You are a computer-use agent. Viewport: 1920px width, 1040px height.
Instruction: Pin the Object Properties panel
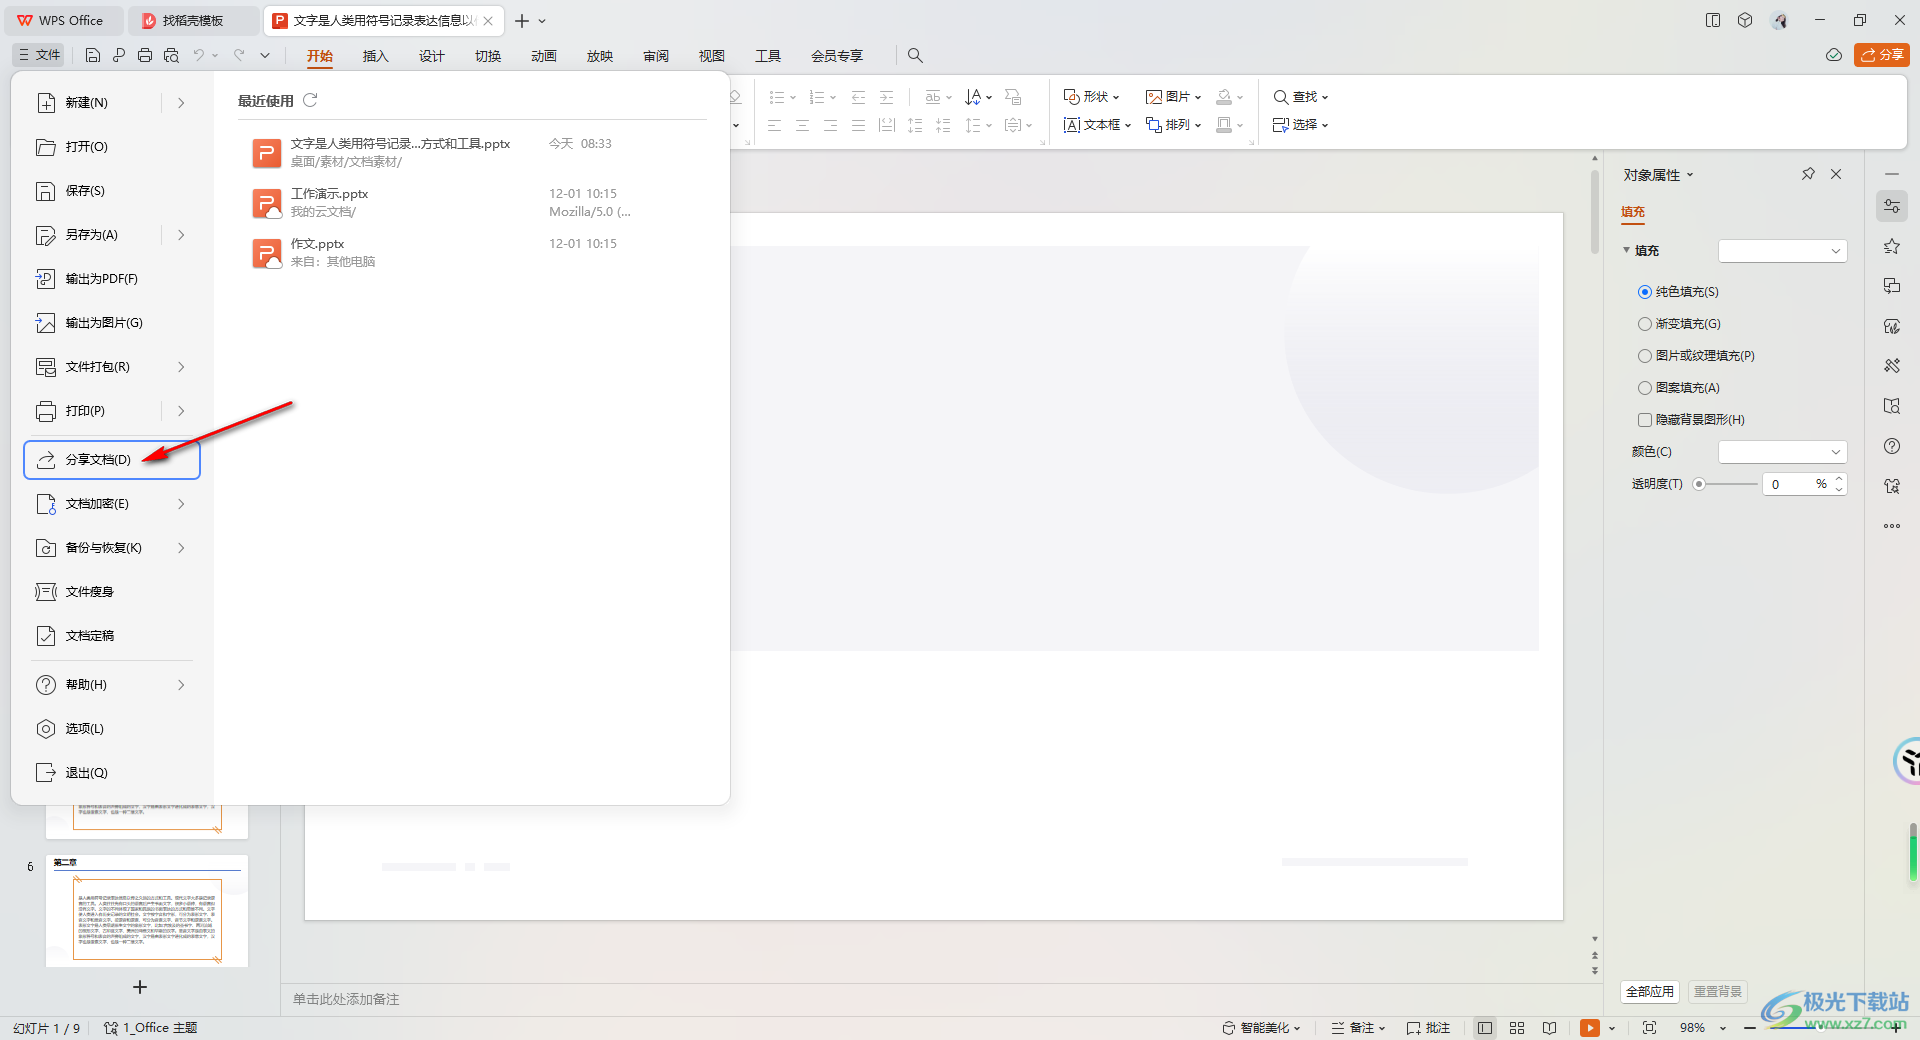(1808, 174)
